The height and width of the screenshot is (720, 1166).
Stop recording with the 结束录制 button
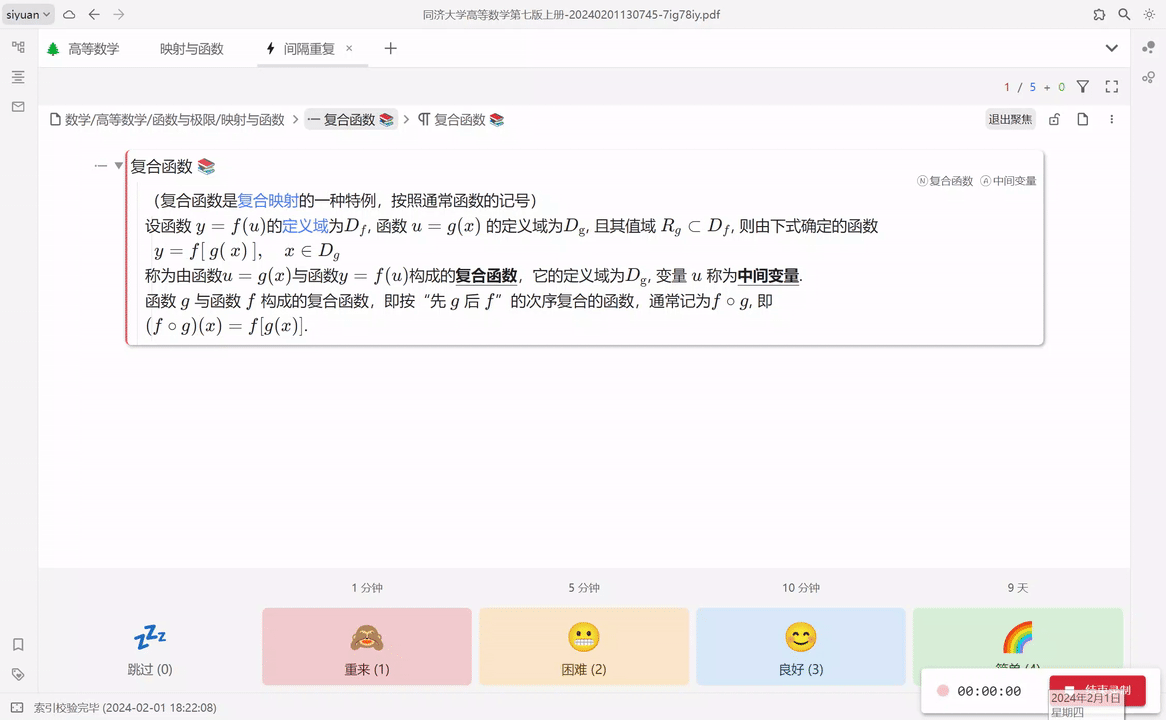coord(1097,690)
